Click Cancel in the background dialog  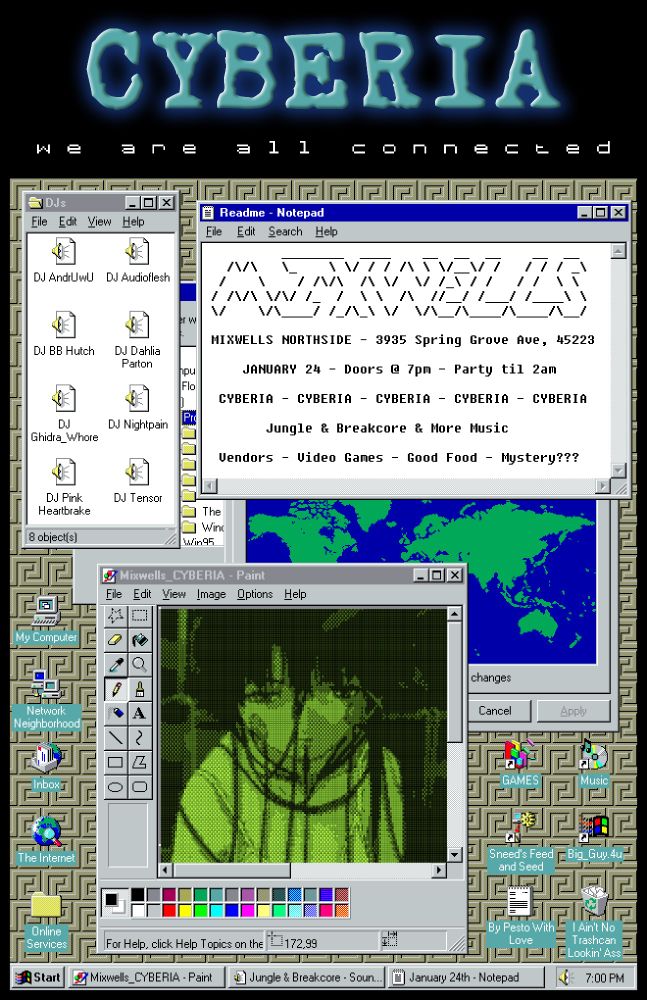(x=495, y=710)
